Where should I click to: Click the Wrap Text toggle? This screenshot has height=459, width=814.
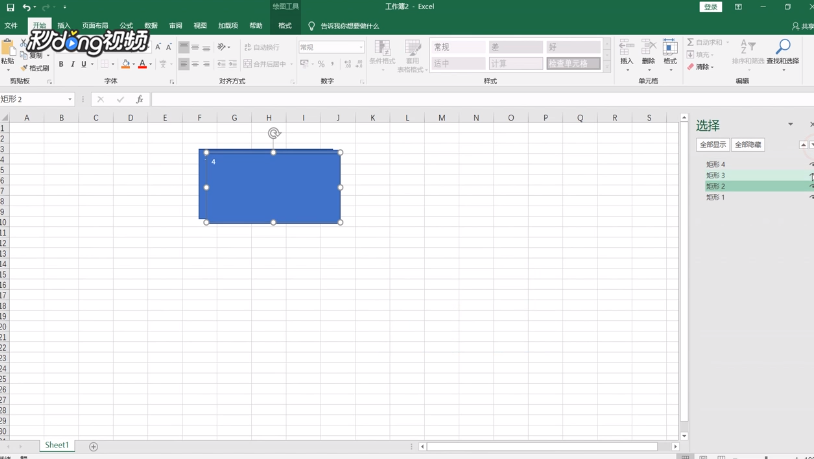262,47
